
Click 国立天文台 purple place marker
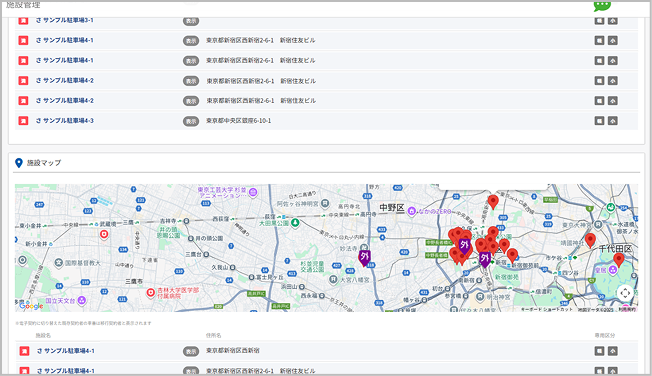pos(82,300)
